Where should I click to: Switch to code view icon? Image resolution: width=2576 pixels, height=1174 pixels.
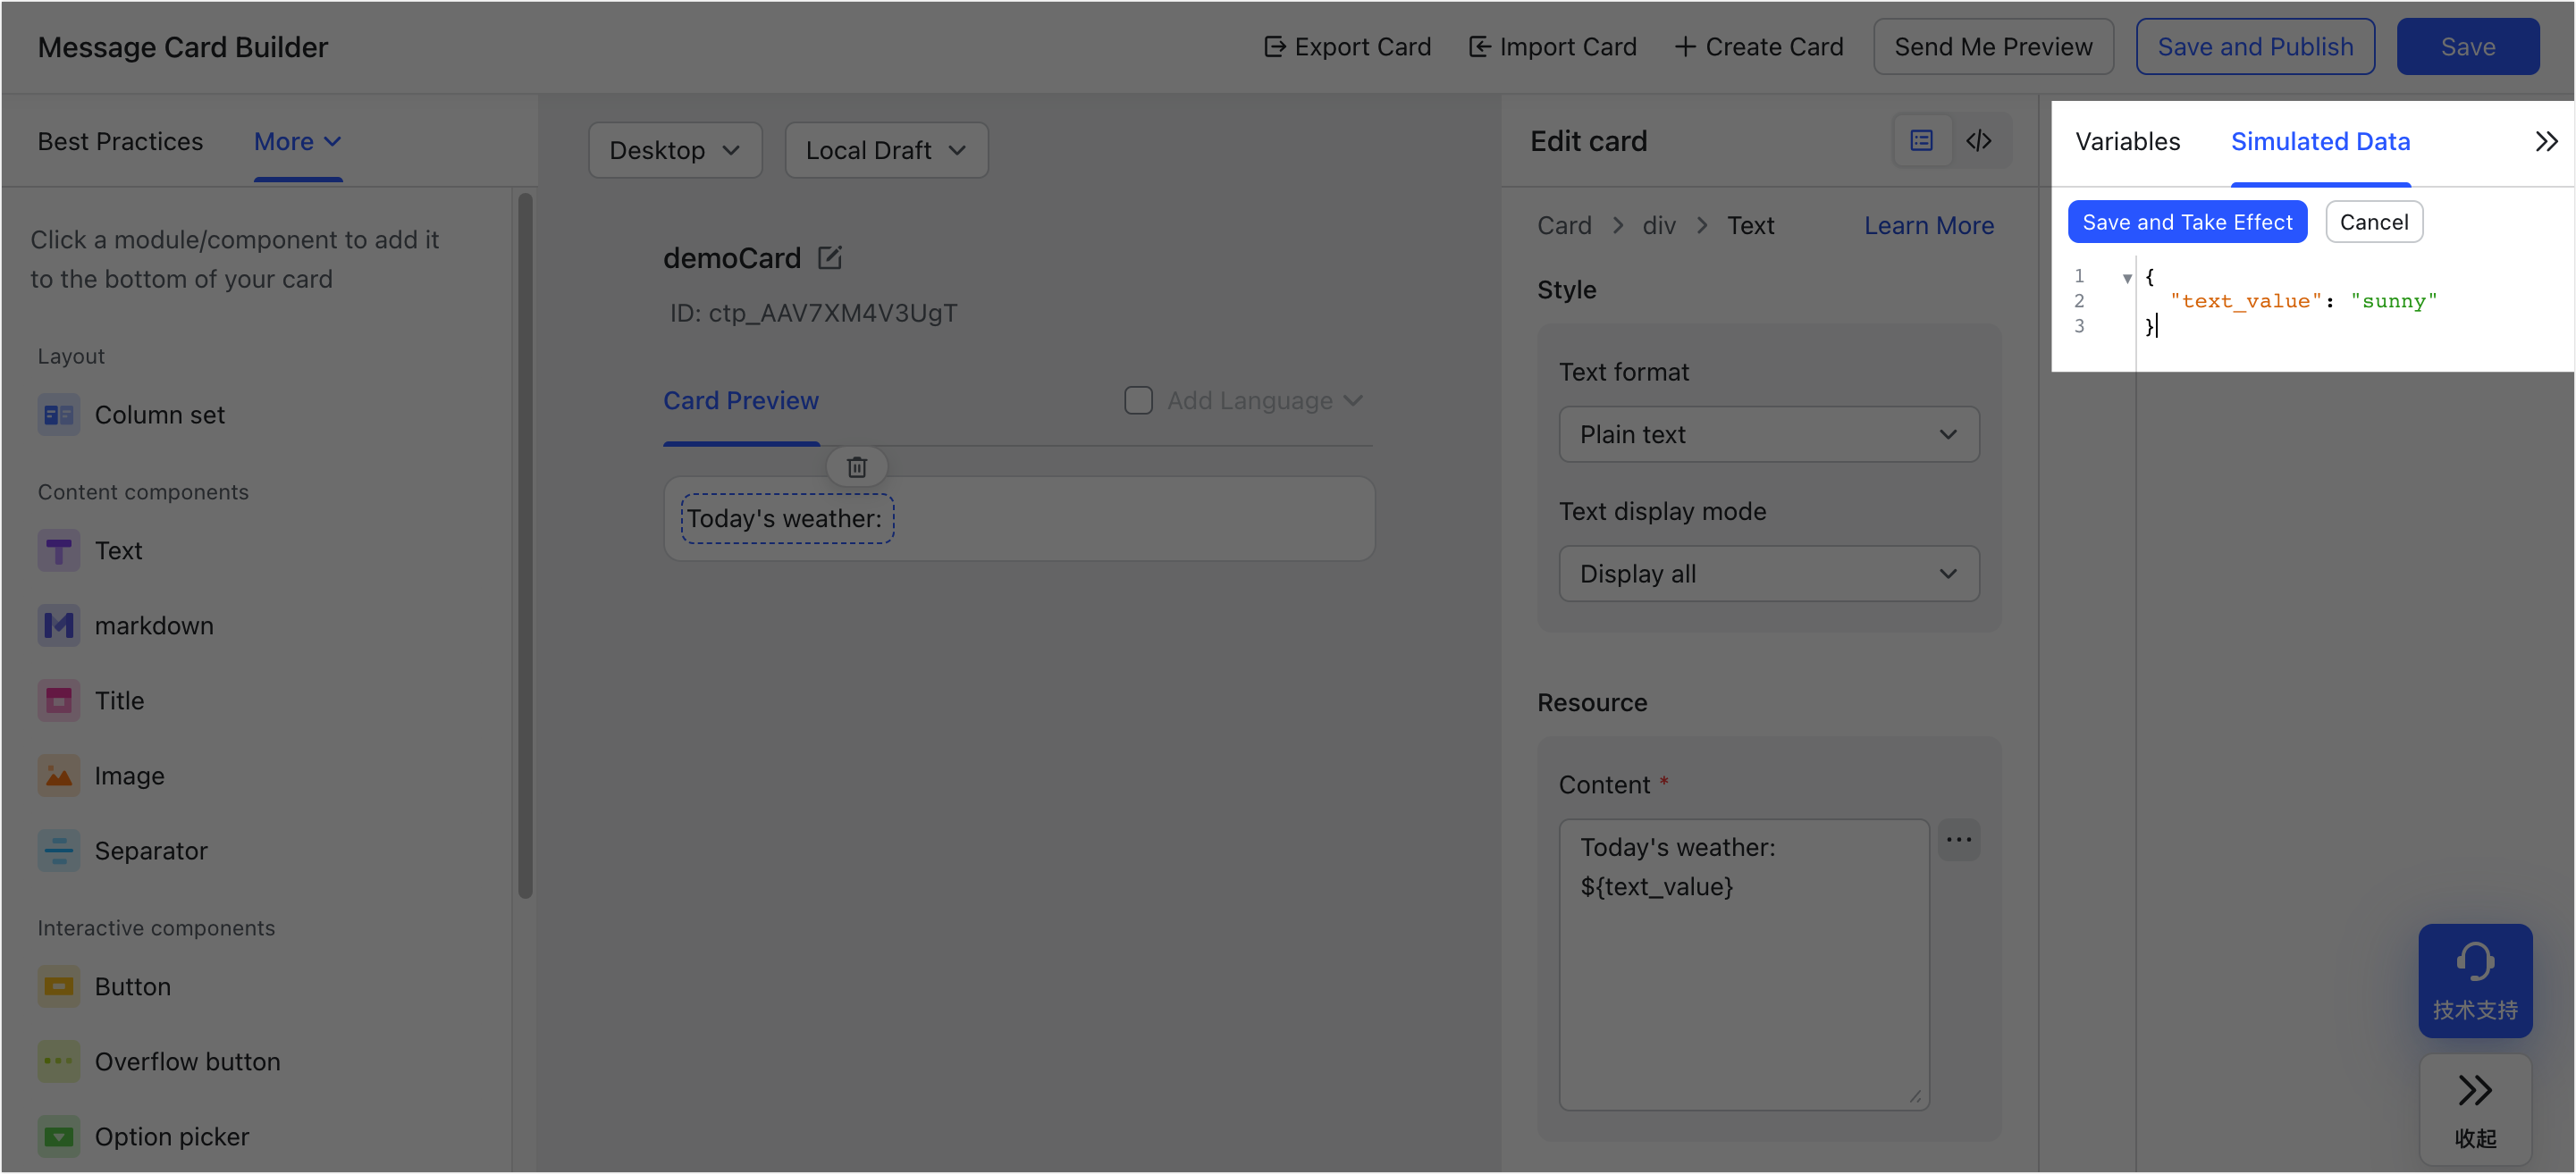[x=1979, y=141]
